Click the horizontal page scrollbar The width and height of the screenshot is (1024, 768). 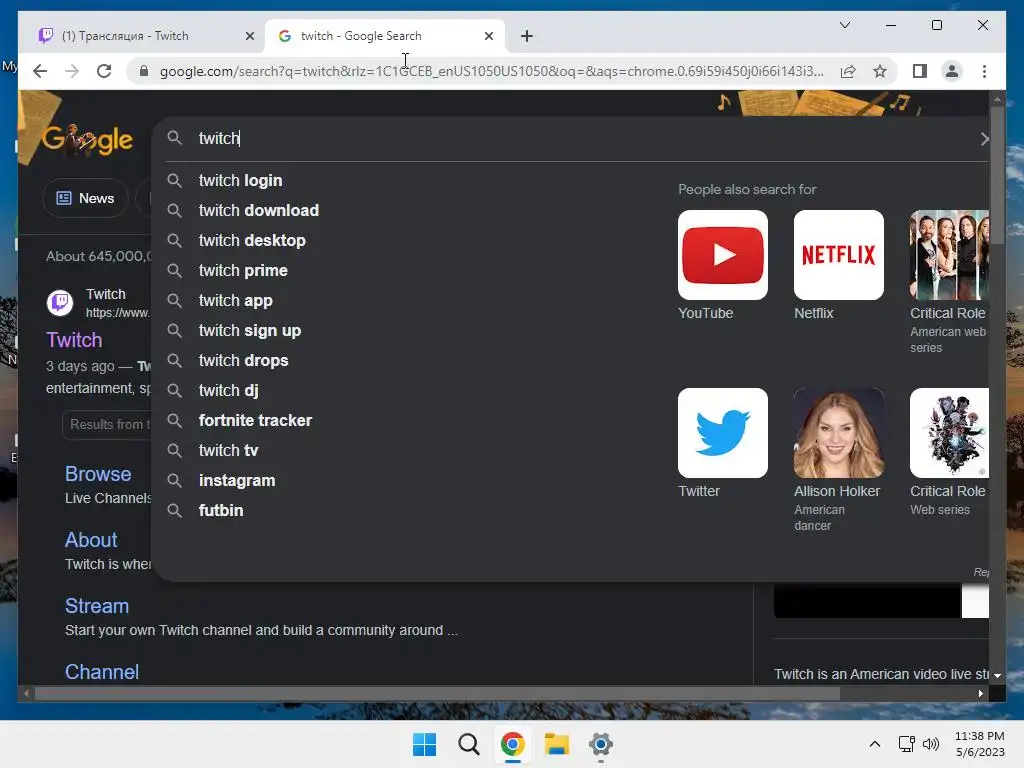[436, 694]
